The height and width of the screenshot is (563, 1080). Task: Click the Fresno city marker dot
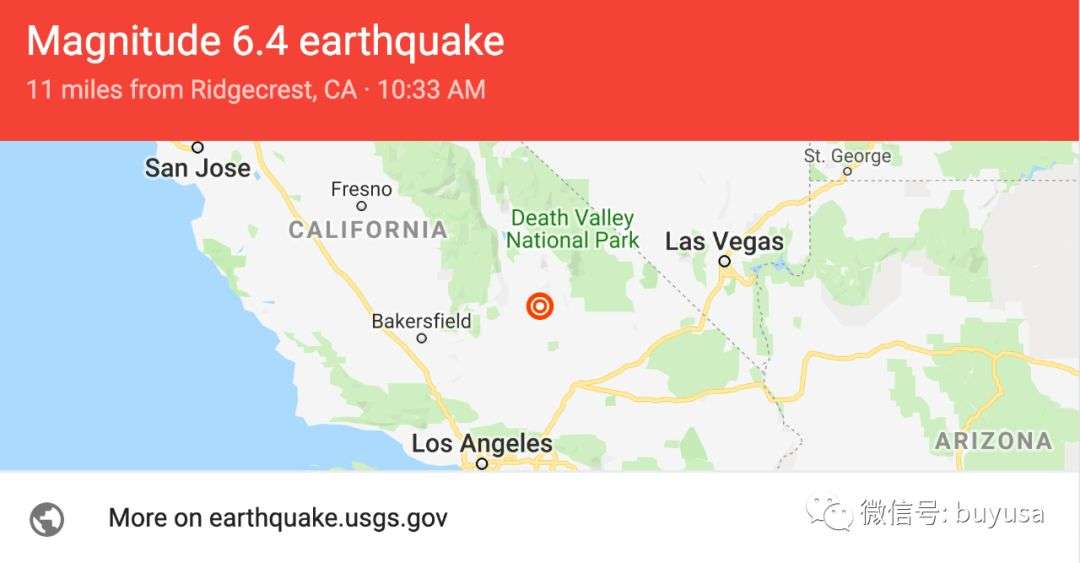tap(362, 206)
